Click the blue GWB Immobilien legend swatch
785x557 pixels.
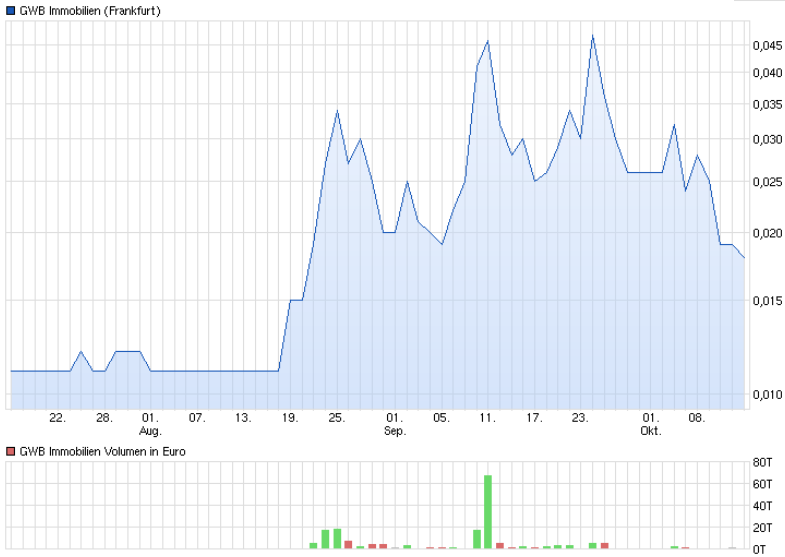[x=11, y=11]
